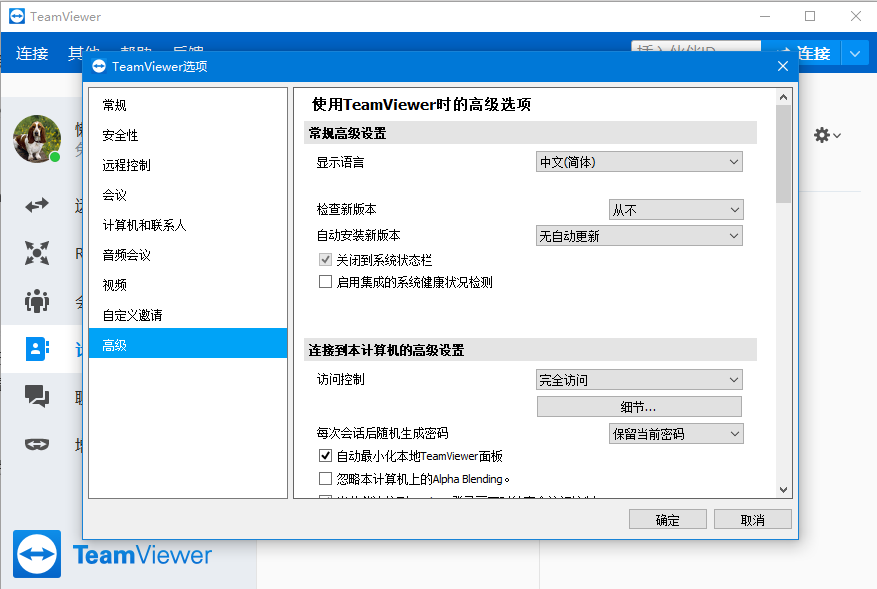Check 忽略本计算机上的Alpha Blending checkbox
877x589 pixels.
pyautogui.click(x=325, y=478)
